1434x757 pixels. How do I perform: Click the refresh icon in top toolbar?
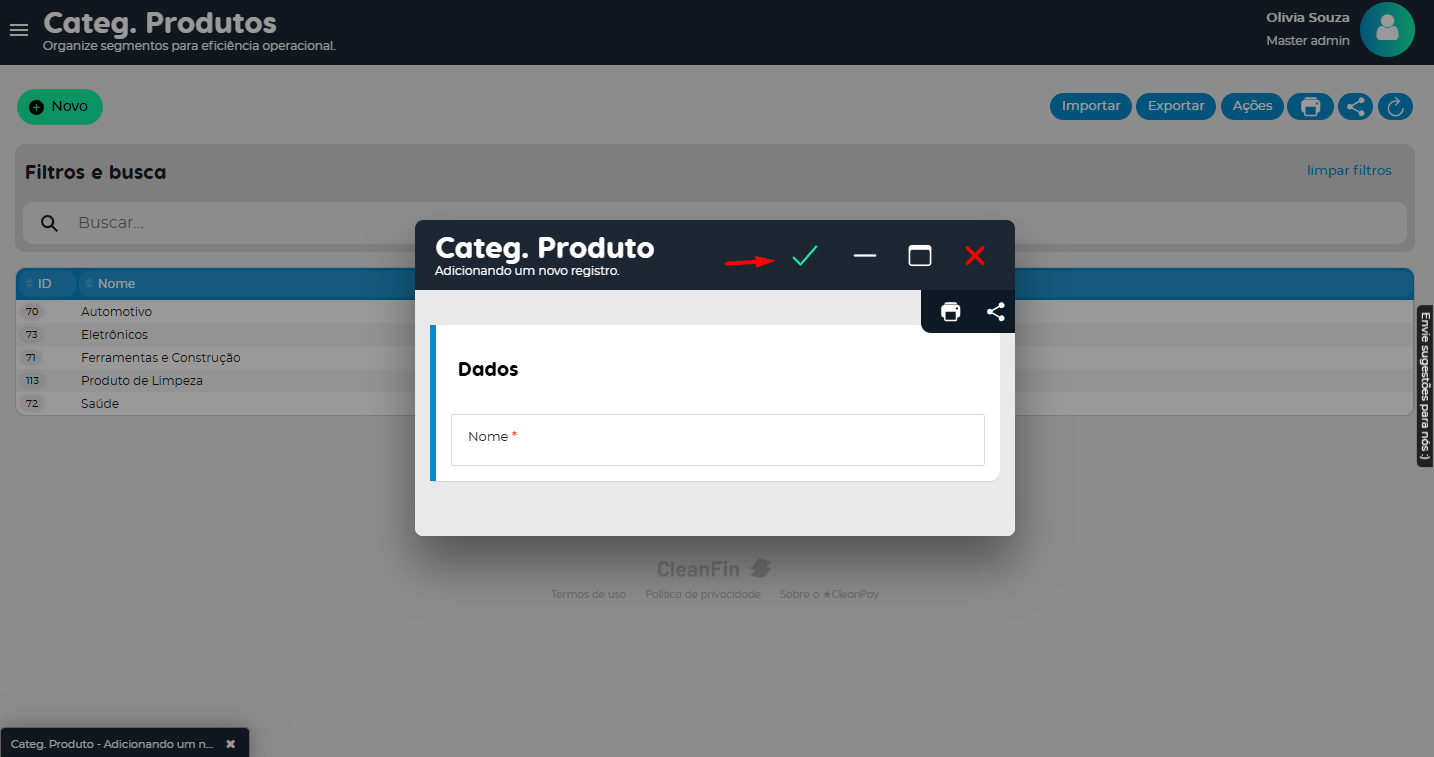tap(1395, 106)
